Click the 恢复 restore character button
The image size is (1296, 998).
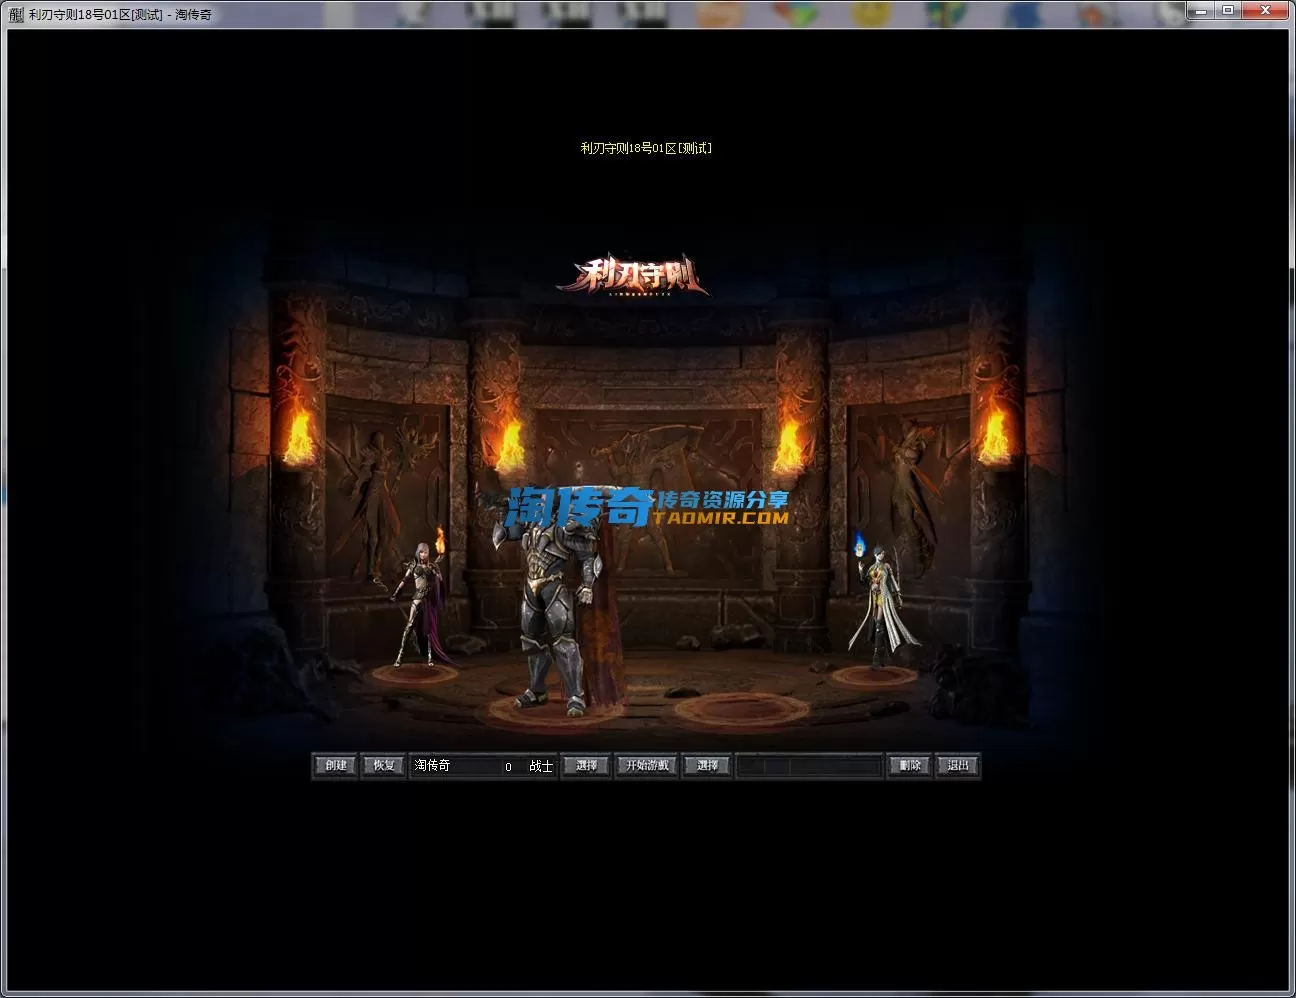point(384,766)
